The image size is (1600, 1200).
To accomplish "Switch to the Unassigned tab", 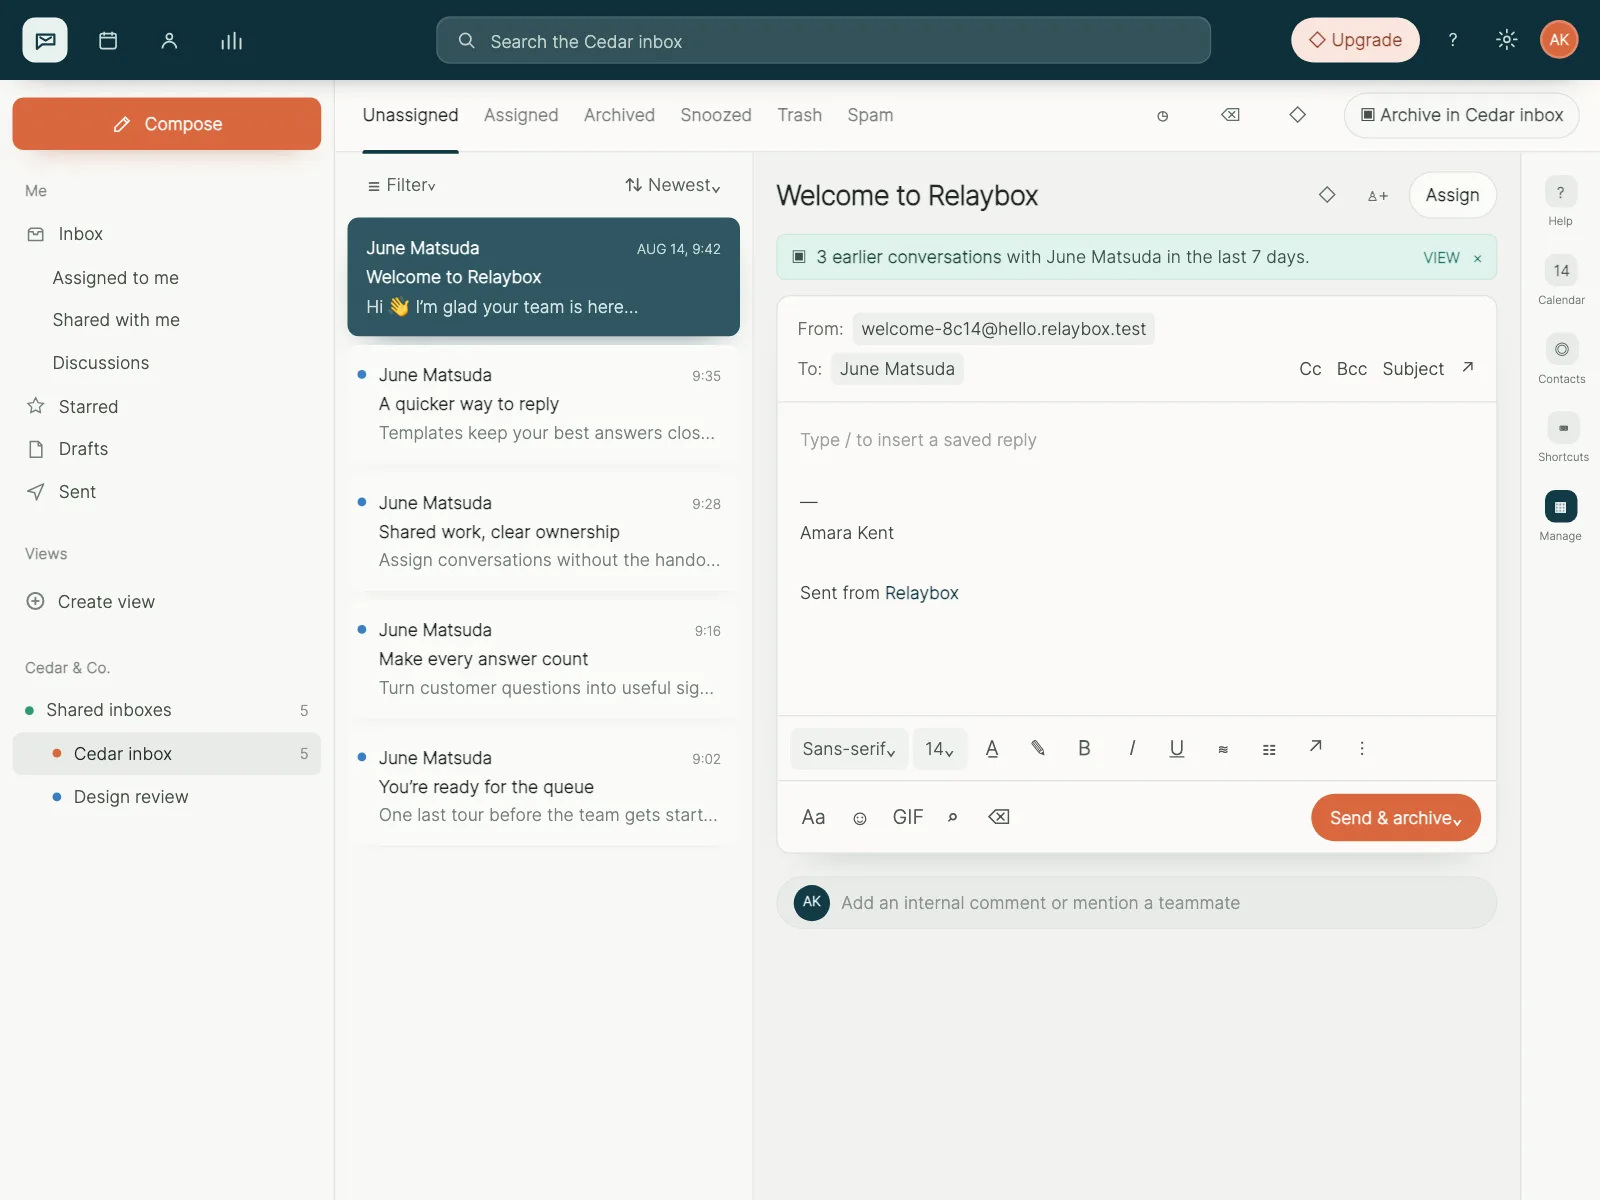I will coord(410,115).
